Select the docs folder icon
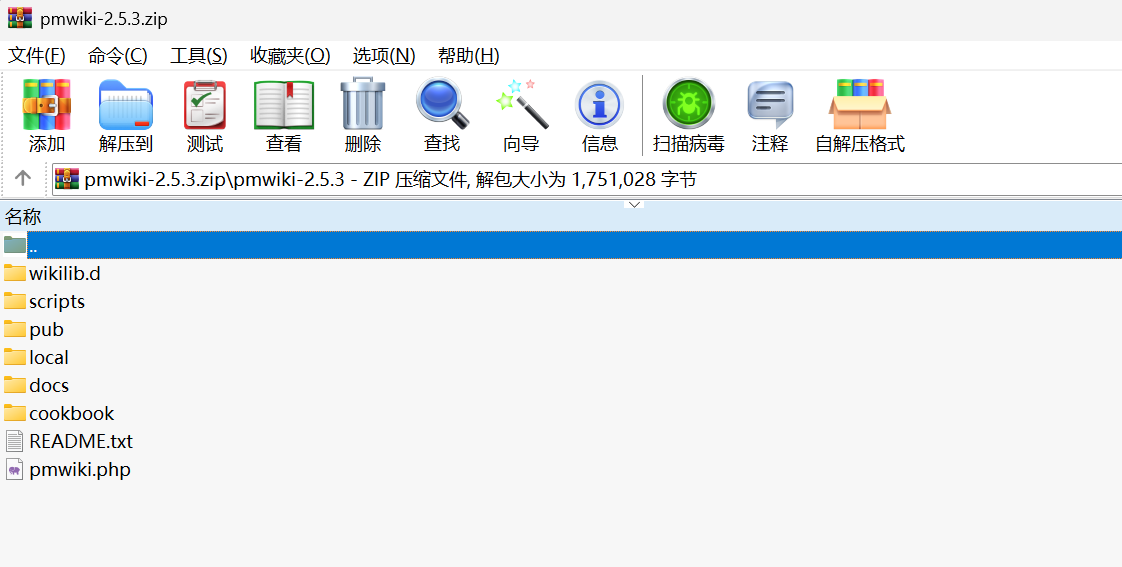 click(14, 384)
